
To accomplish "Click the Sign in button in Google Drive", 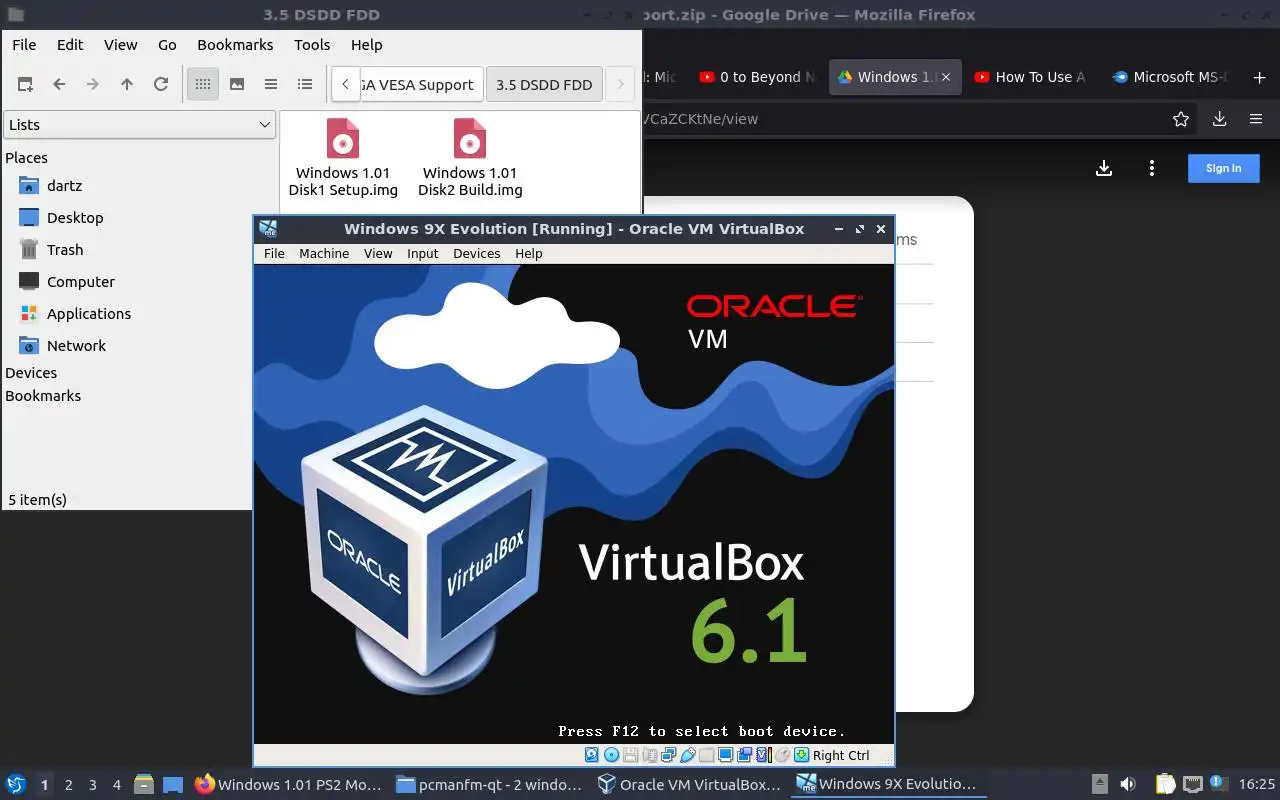I will click(1223, 168).
